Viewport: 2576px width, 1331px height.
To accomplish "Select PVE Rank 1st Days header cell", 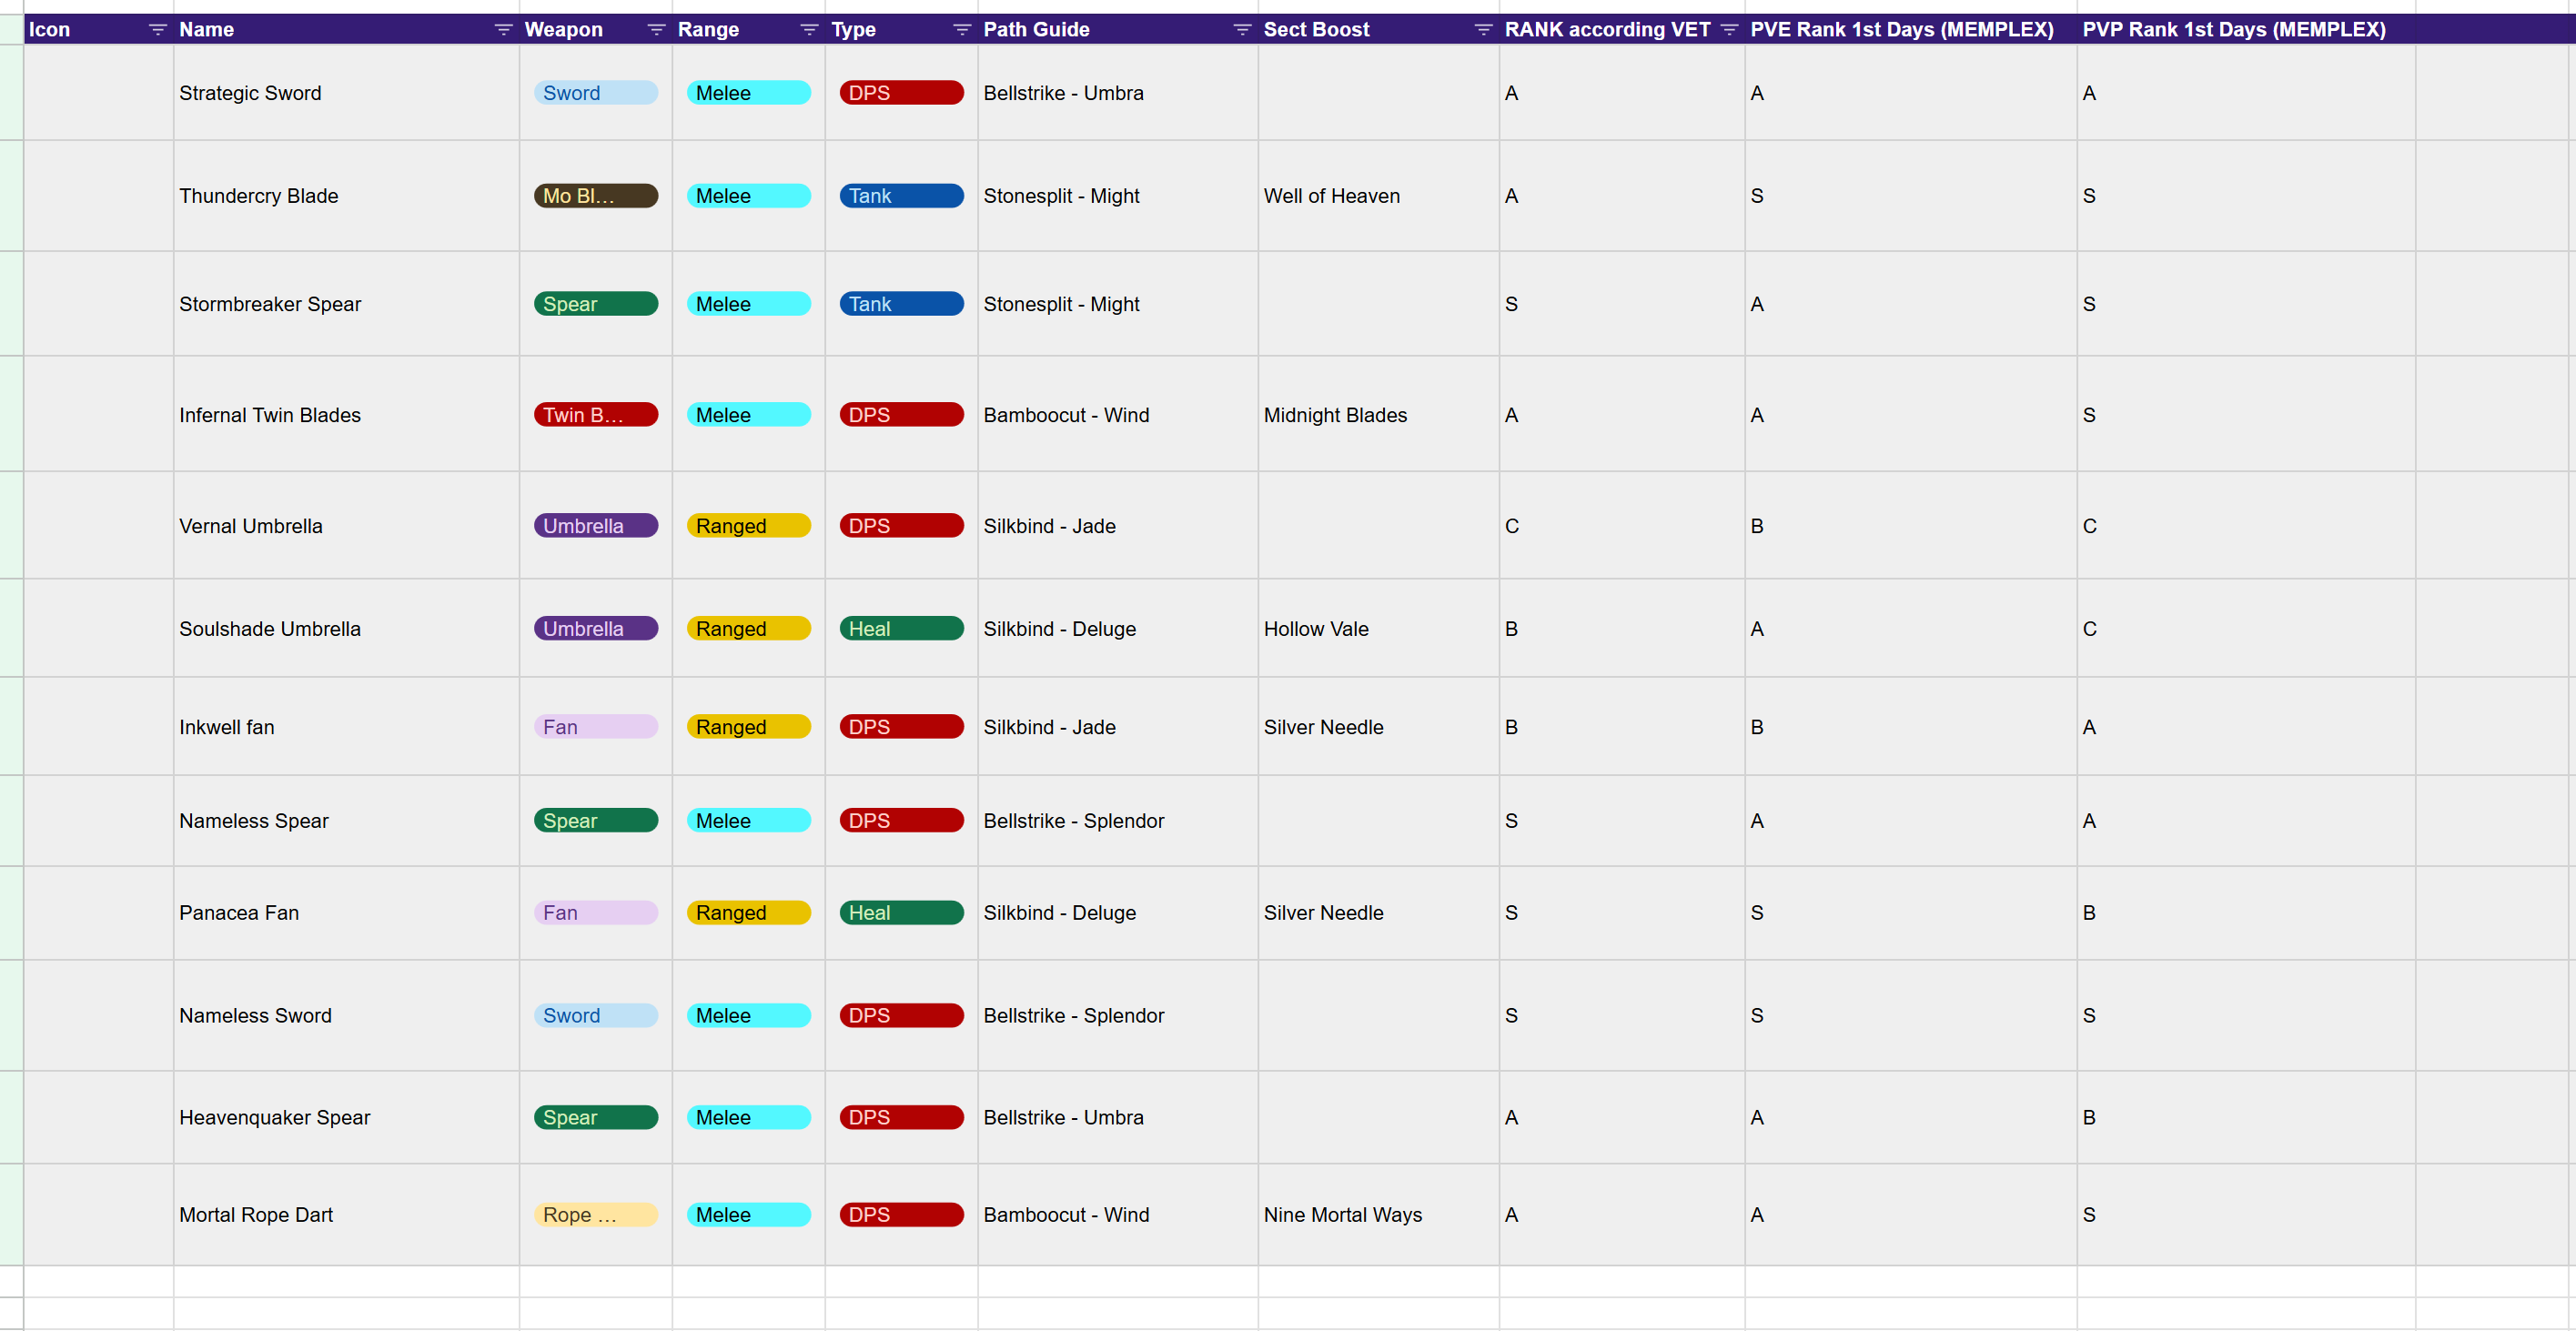I will pyautogui.click(x=1901, y=30).
